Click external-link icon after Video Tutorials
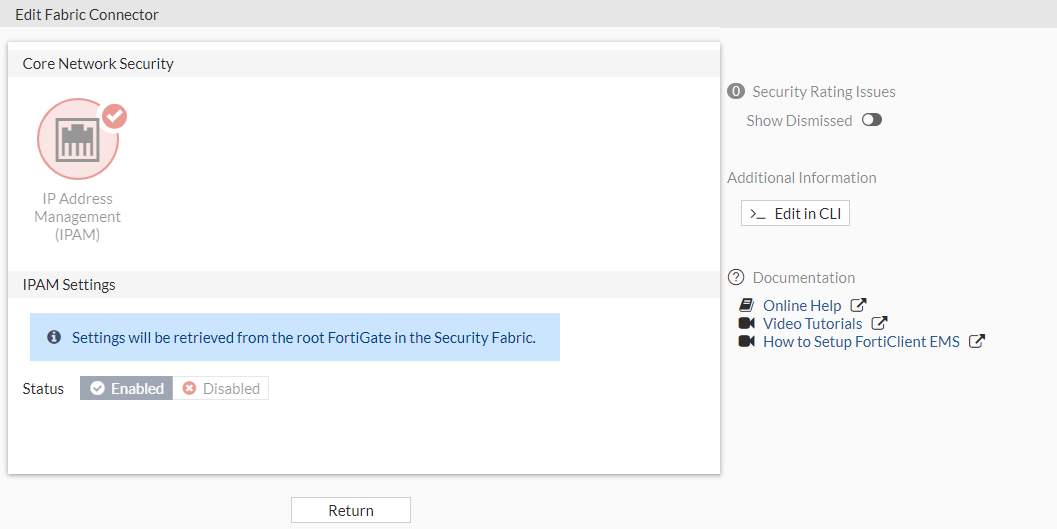 click(879, 323)
